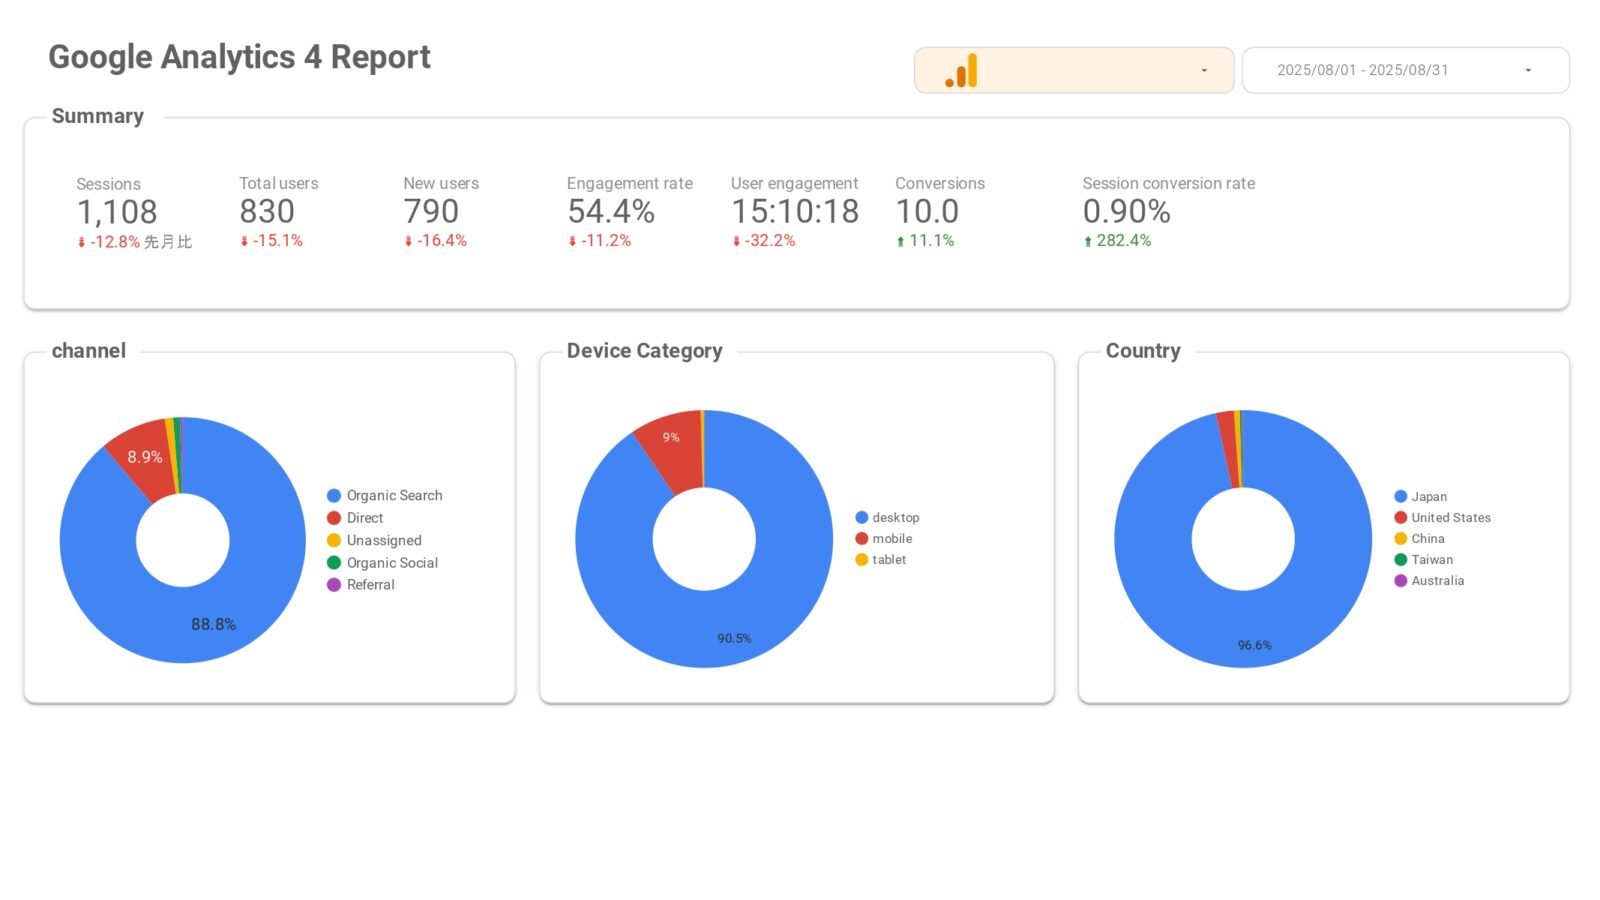The width and height of the screenshot is (1600, 900).
Task: Click the Engagement rate value 54.4%
Action: [611, 211]
